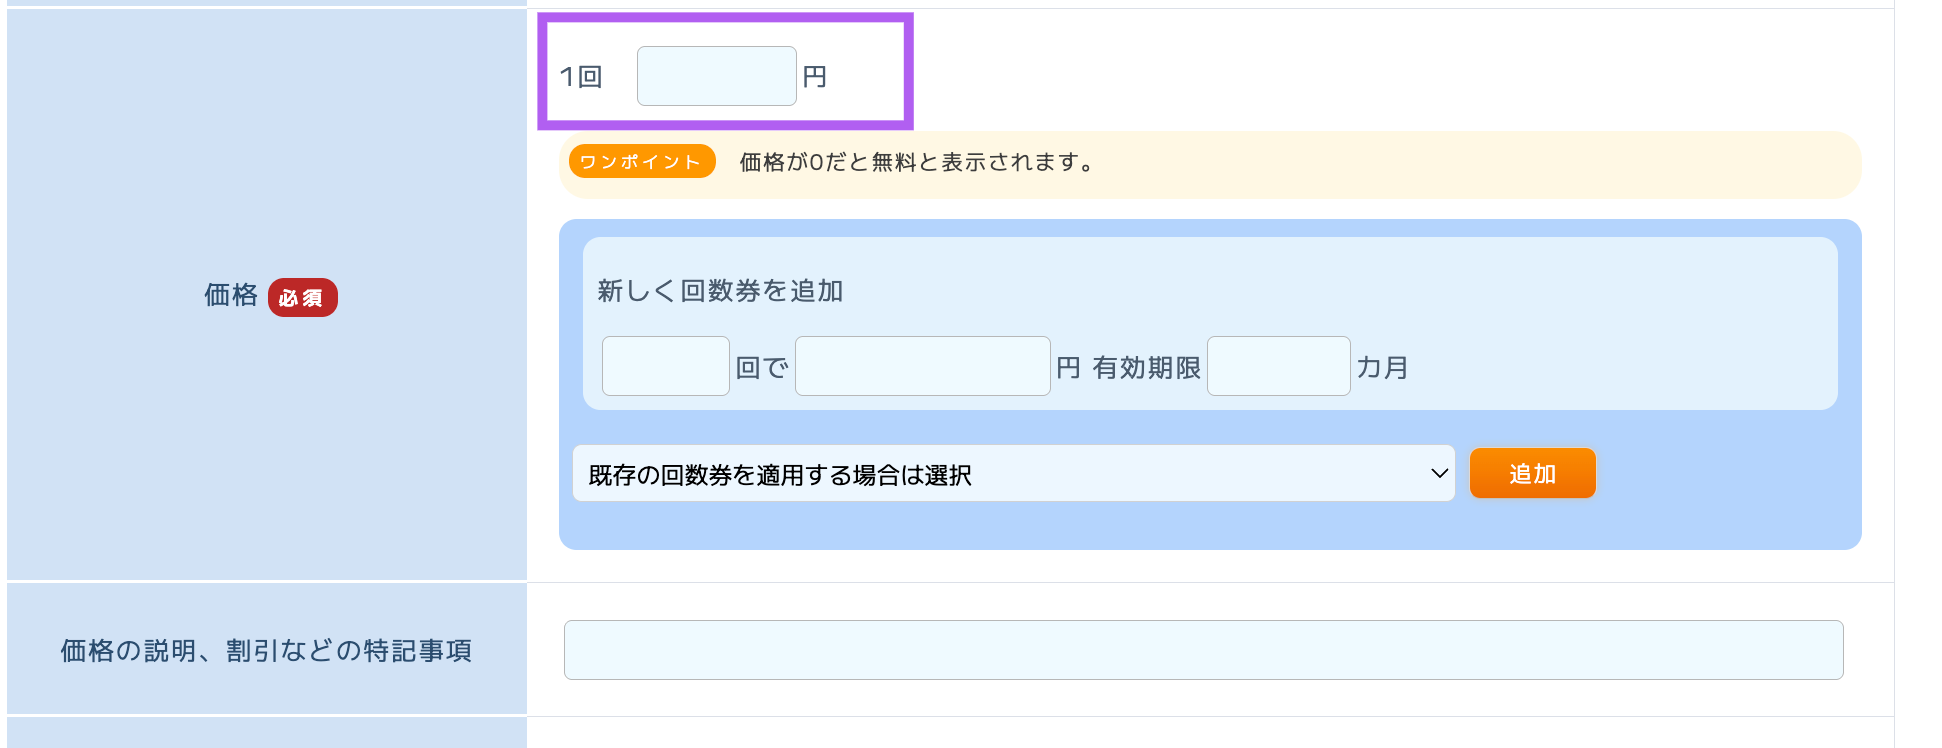Click the 回で label text
The height and width of the screenshot is (748, 1942).
click(x=762, y=368)
